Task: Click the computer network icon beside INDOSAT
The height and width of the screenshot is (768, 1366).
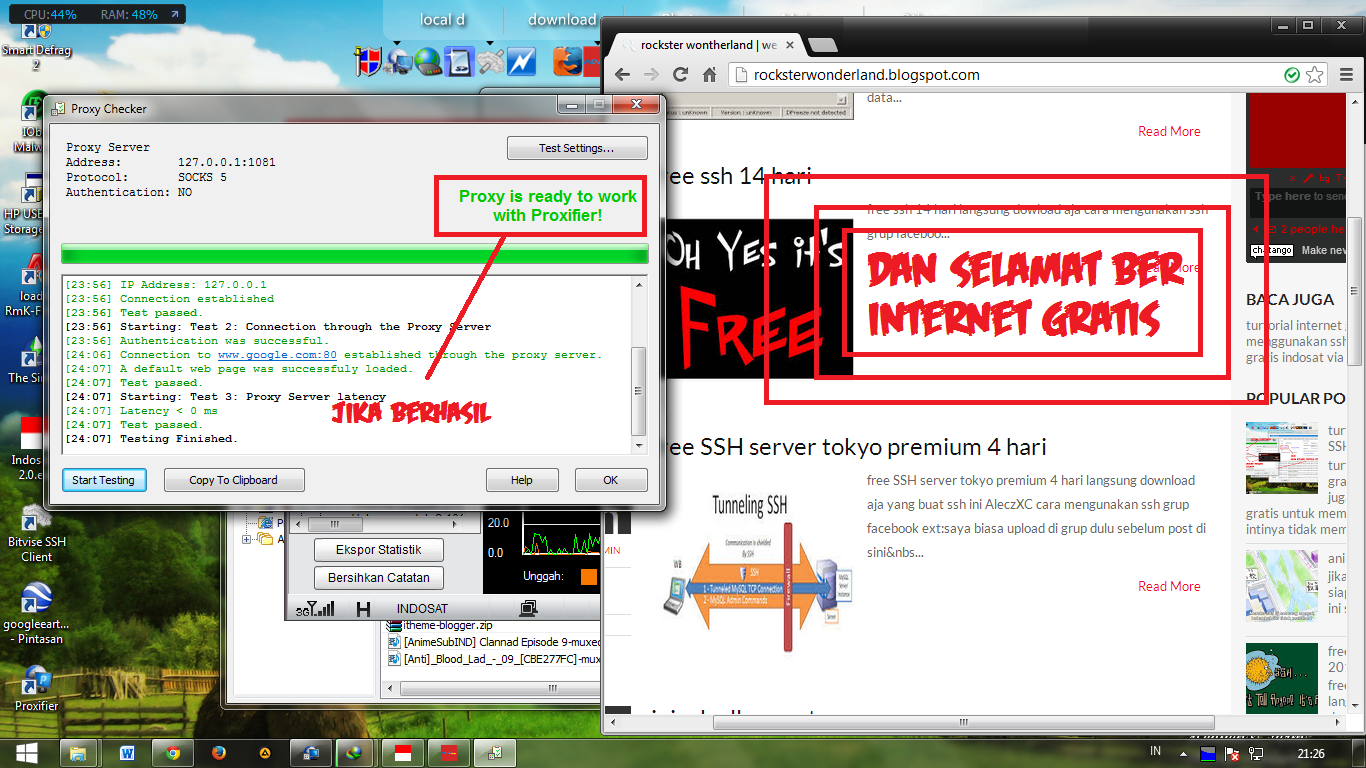Action: (x=529, y=608)
